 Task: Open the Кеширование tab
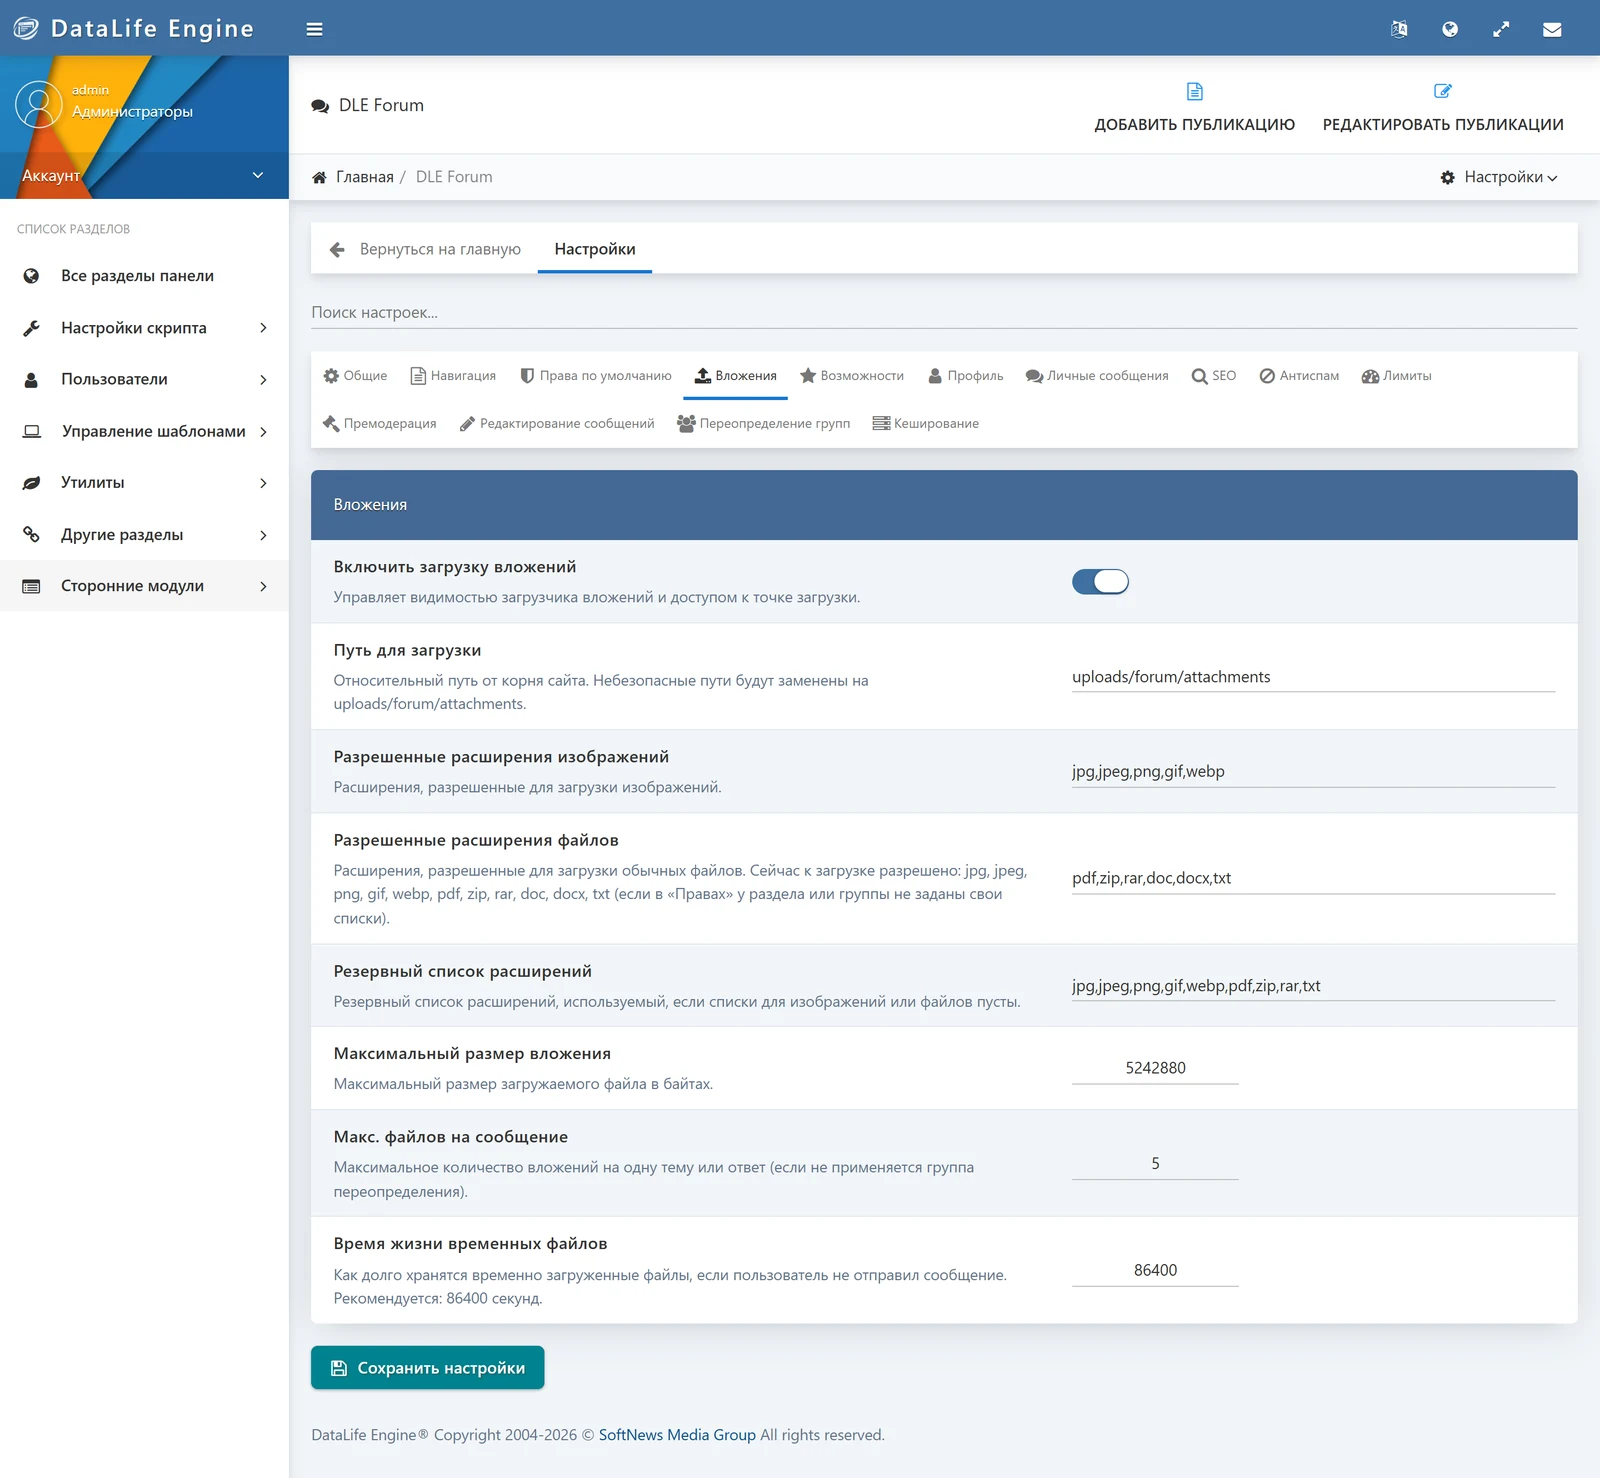click(x=925, y=424)
